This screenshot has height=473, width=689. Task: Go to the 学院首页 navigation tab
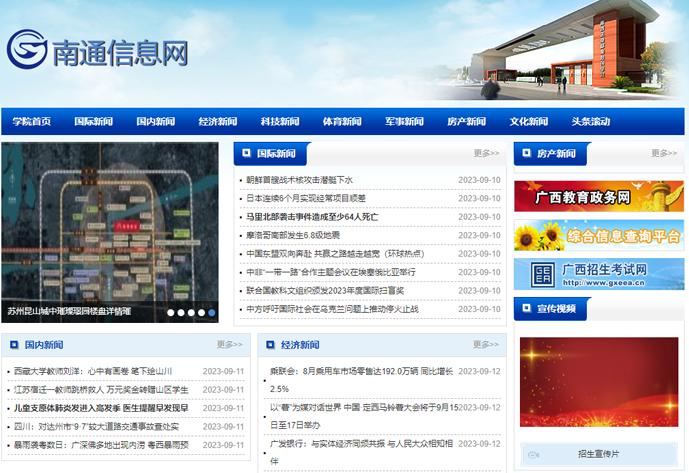point(32,121)
